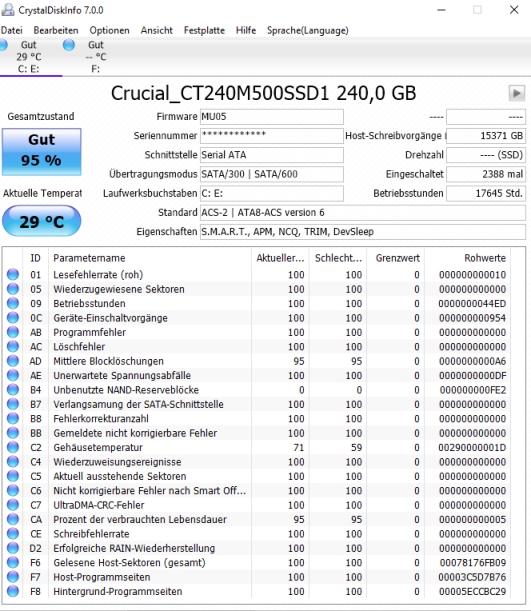Click status icon for Gemeldete nicht korrigierbare Fehler
The height and width of the screenshot is (611, 531).
[x=13, y=433]
